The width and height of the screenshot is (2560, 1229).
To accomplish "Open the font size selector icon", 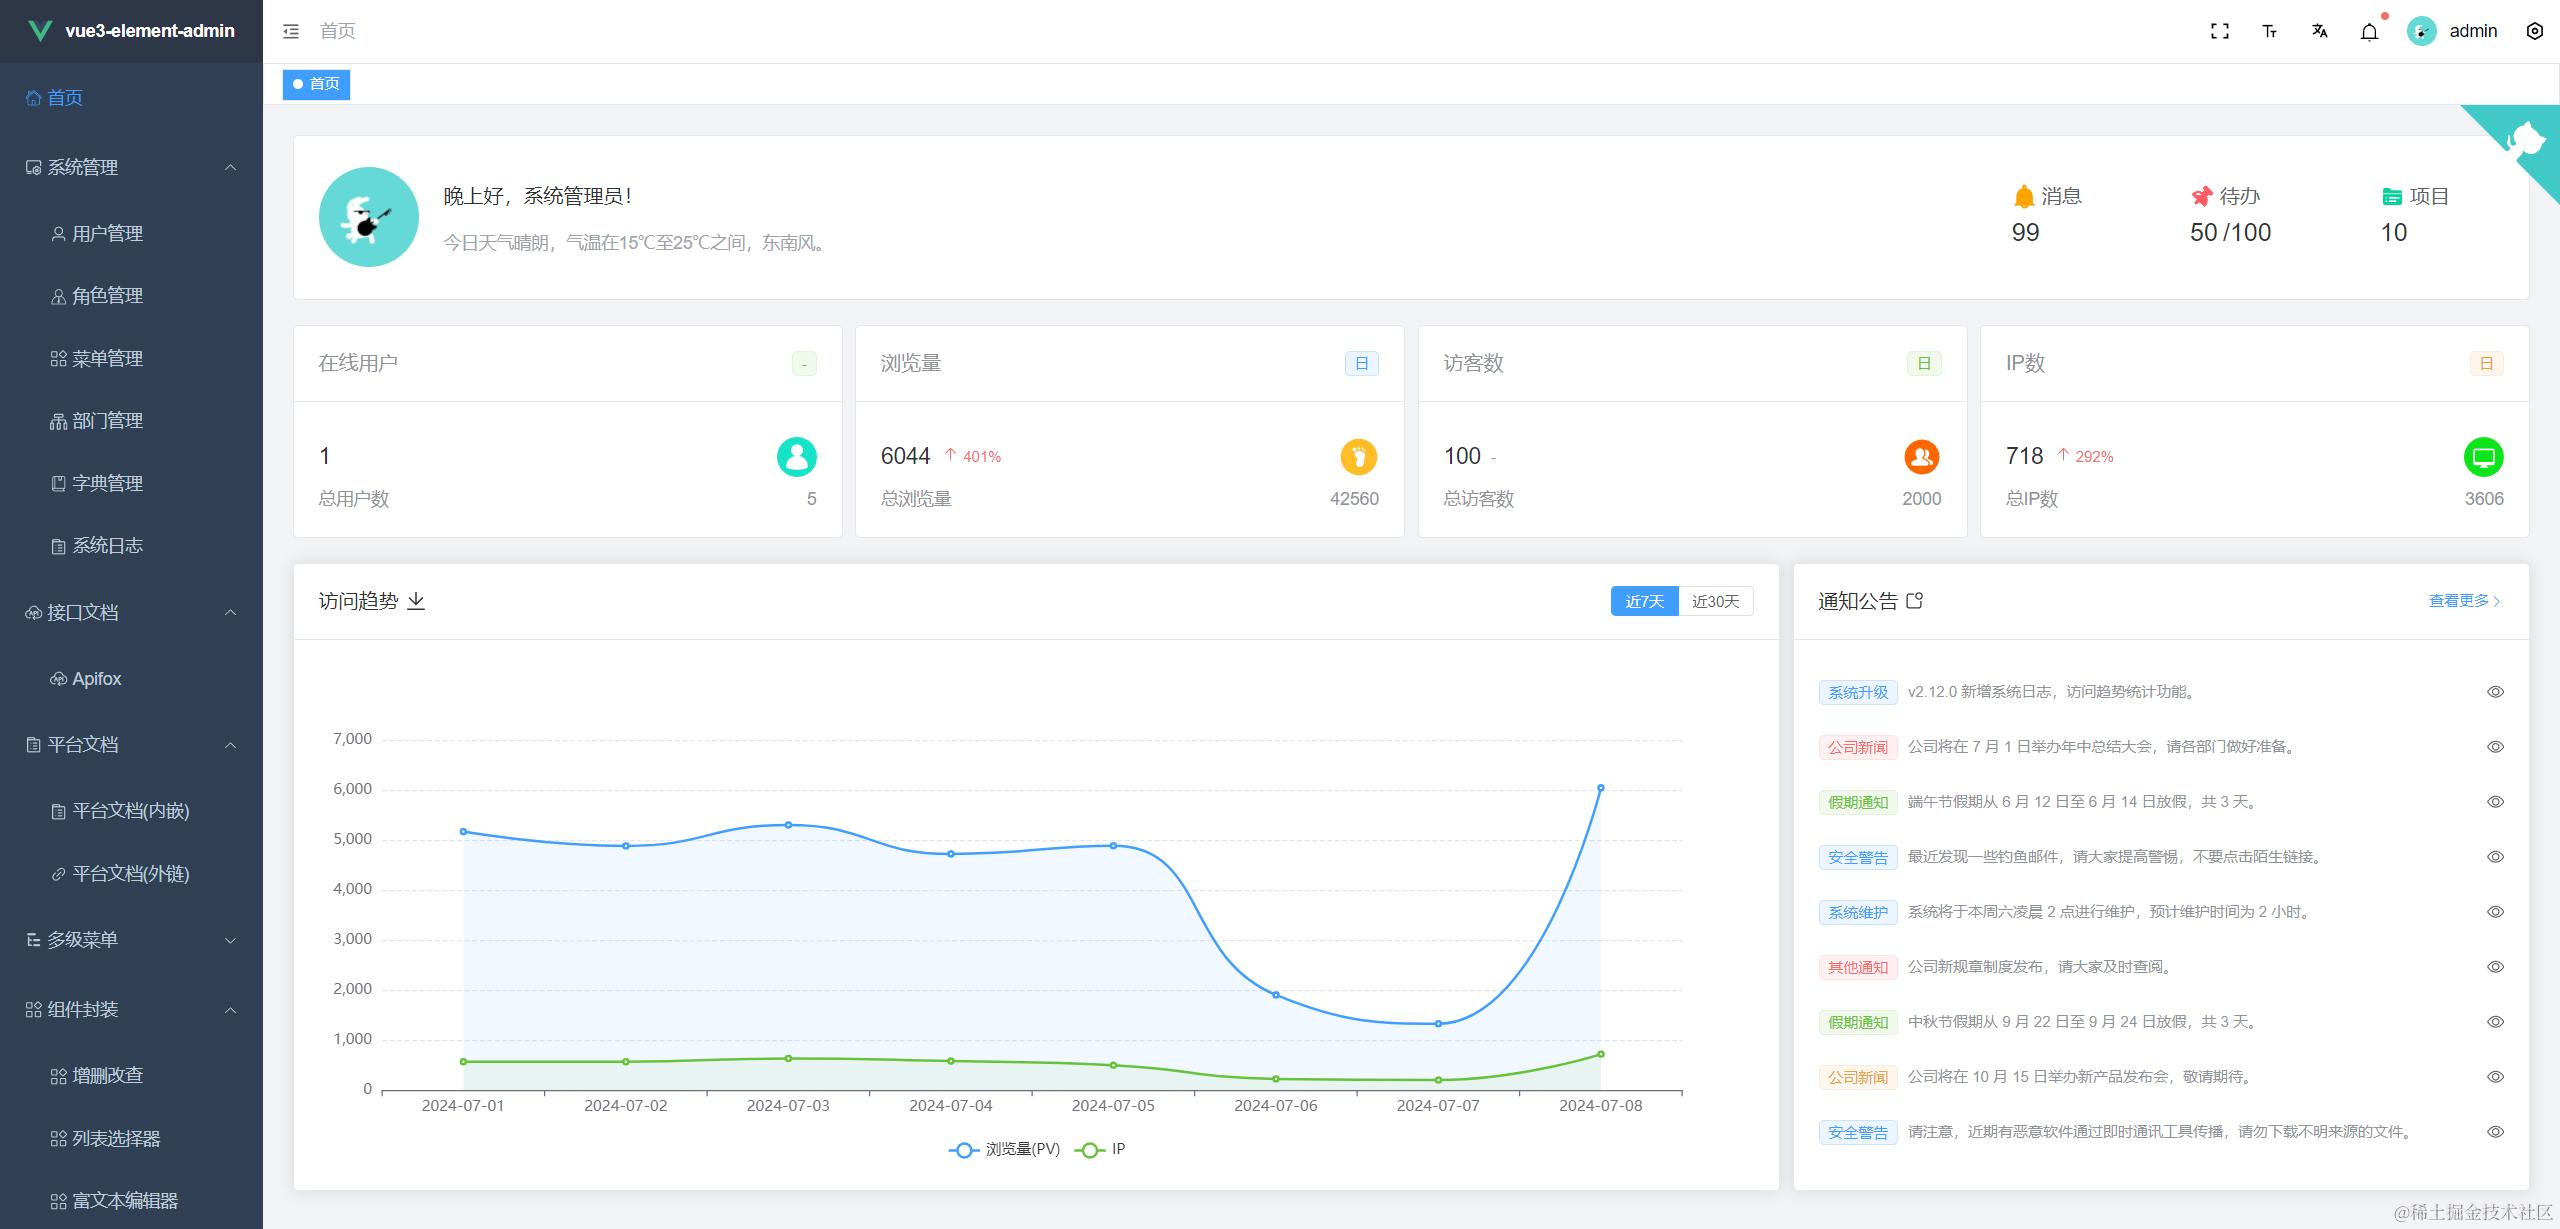I will tap(2270, 32).
